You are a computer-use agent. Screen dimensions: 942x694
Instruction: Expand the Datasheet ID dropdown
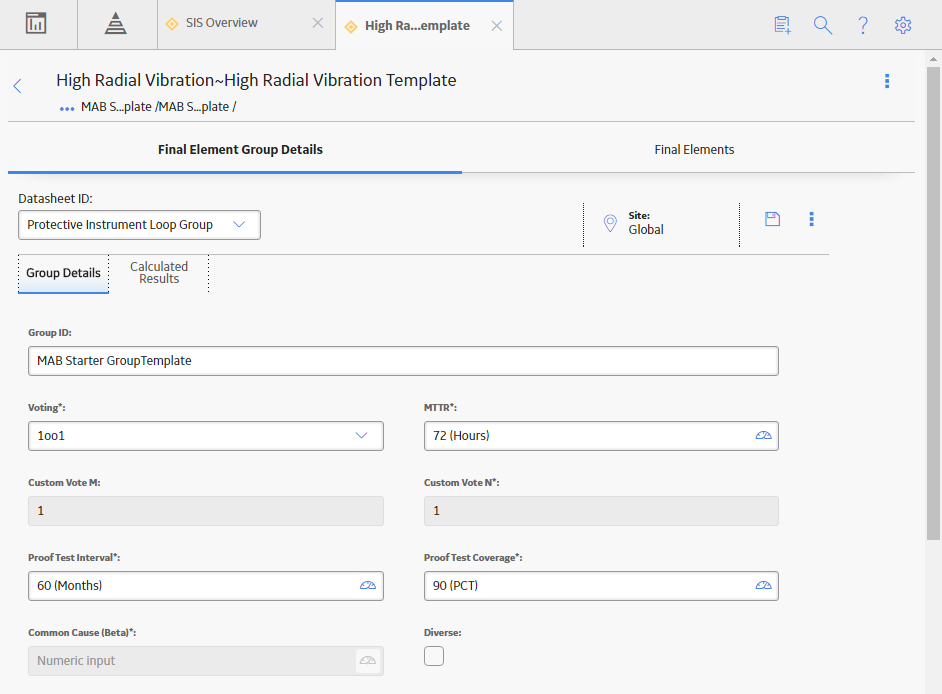(x=139, y=225)
